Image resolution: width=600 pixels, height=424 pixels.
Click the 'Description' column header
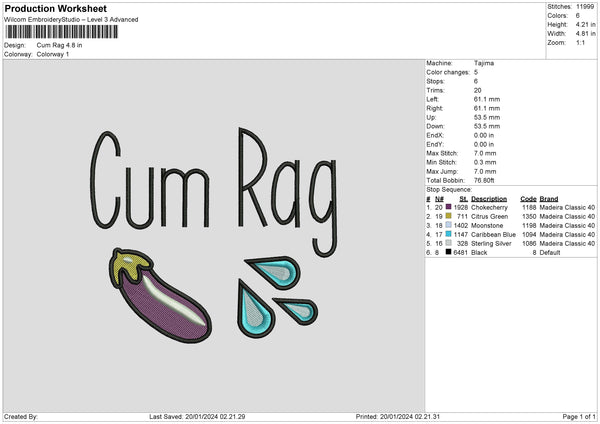tap(489, 199)
